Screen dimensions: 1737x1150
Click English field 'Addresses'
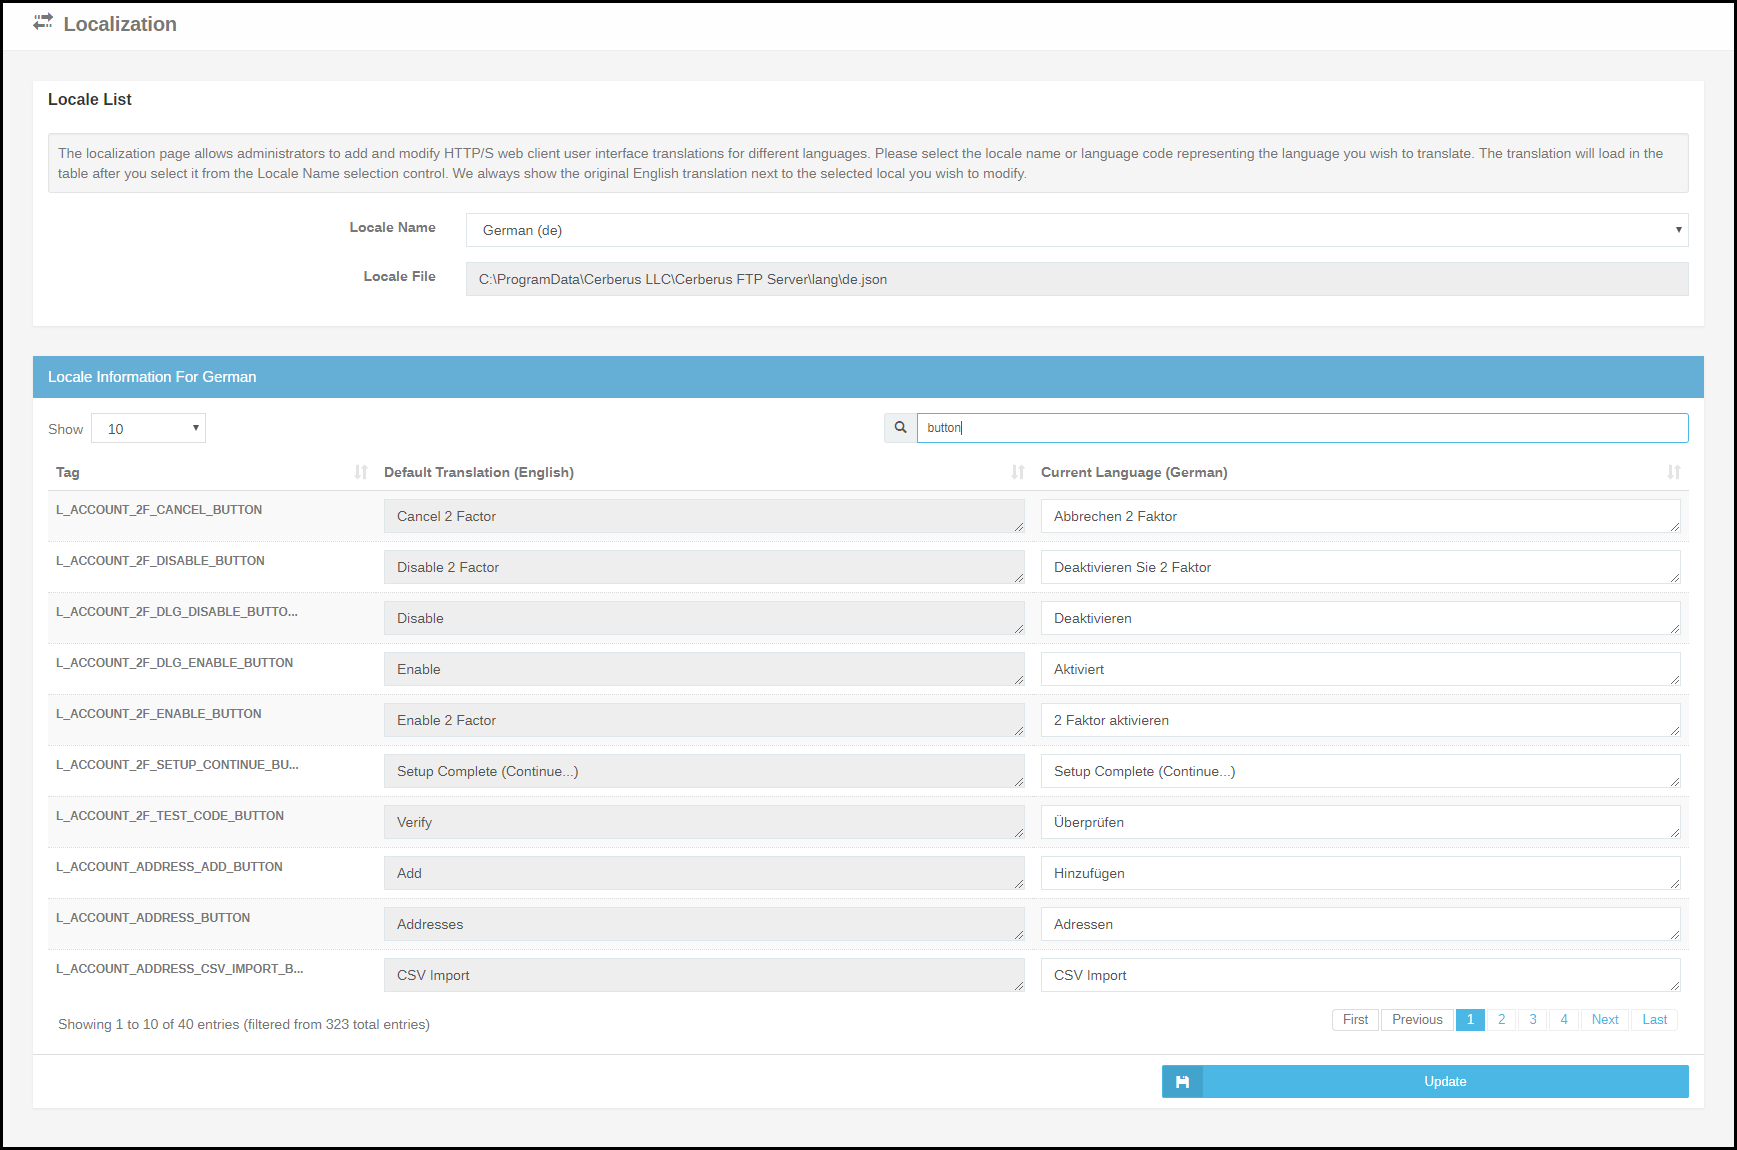(704, 924)
